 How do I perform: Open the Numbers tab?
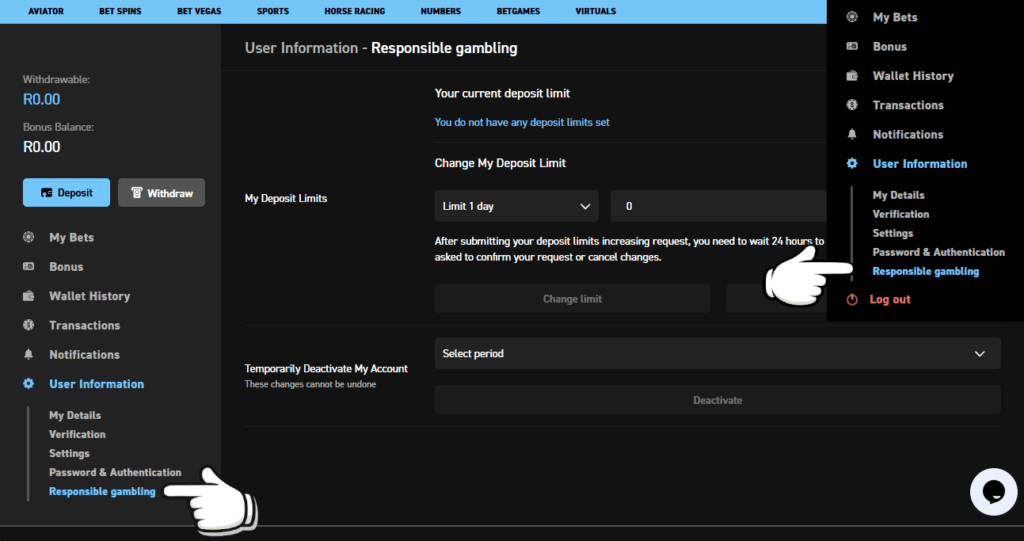(441, 11)
